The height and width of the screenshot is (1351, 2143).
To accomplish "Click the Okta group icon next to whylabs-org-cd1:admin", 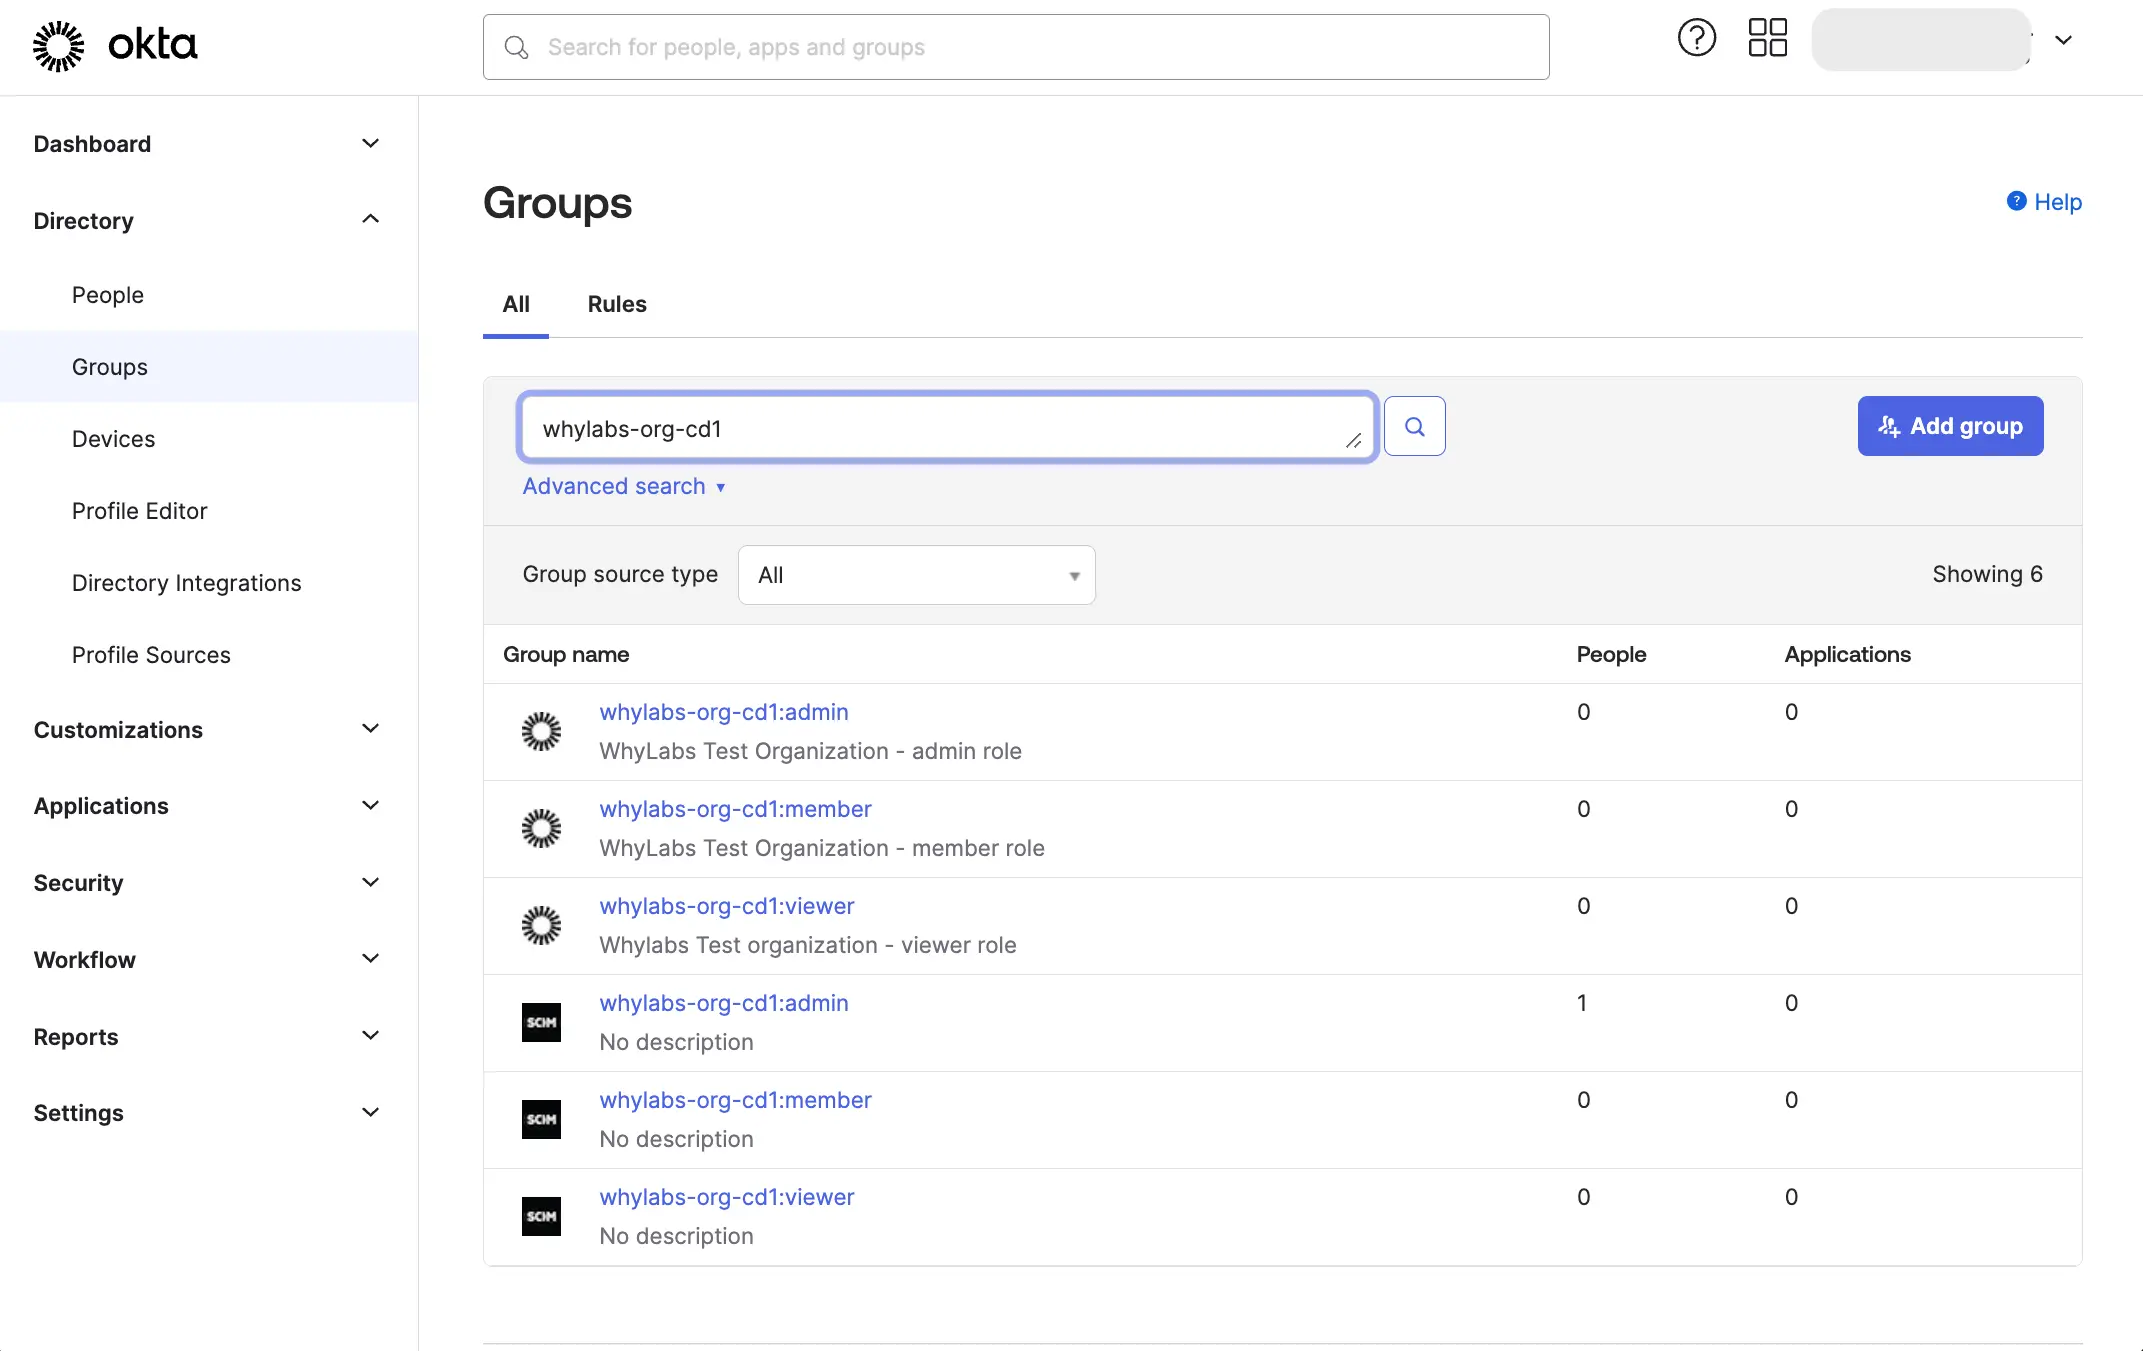I will coord(541,731).
